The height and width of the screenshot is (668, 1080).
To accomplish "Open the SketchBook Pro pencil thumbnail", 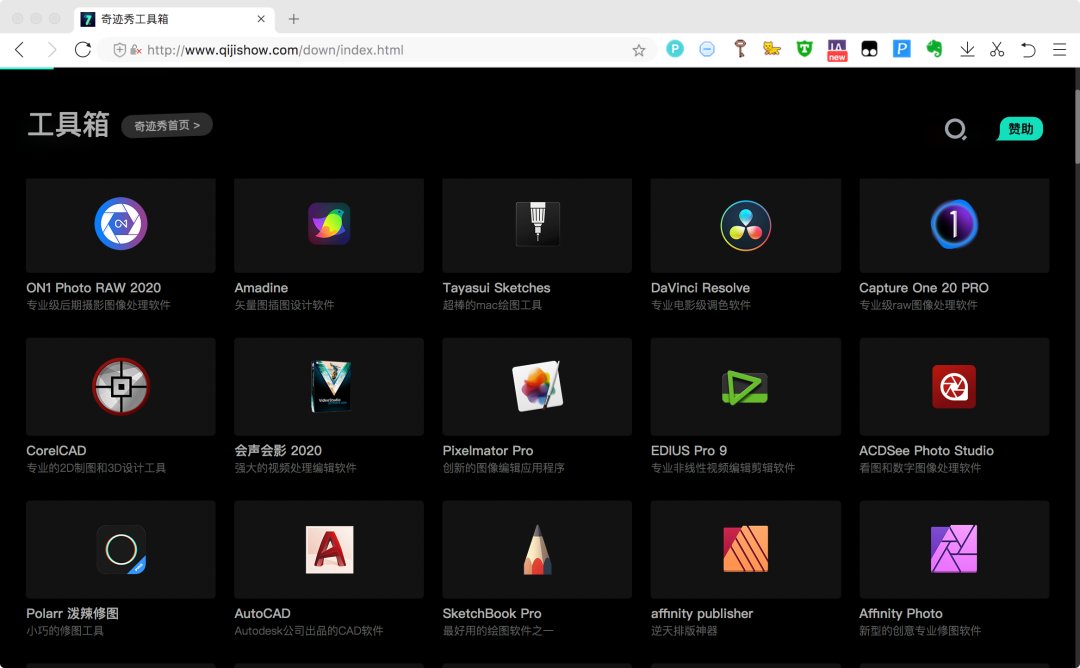I will [x=537, y=549].
